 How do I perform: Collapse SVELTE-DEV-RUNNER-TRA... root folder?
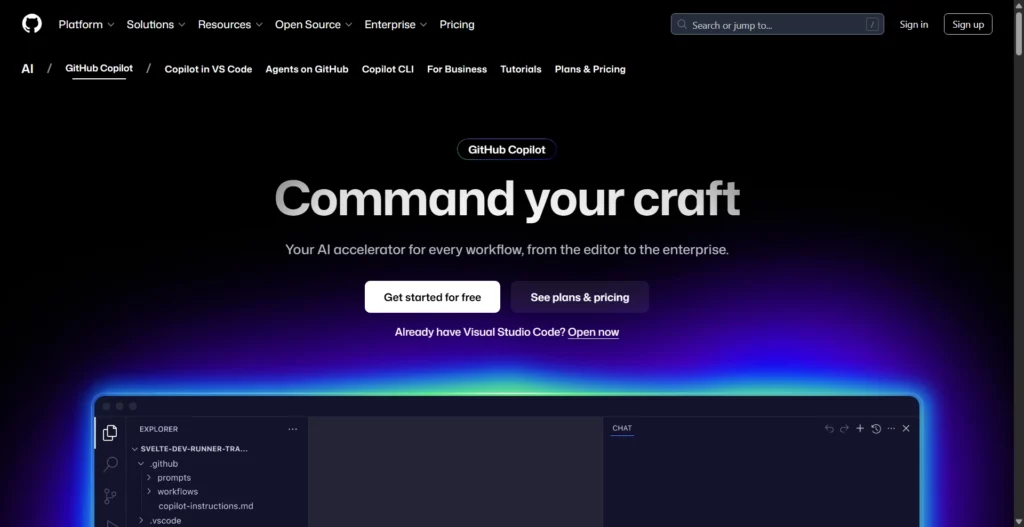[x=189, y=449]
